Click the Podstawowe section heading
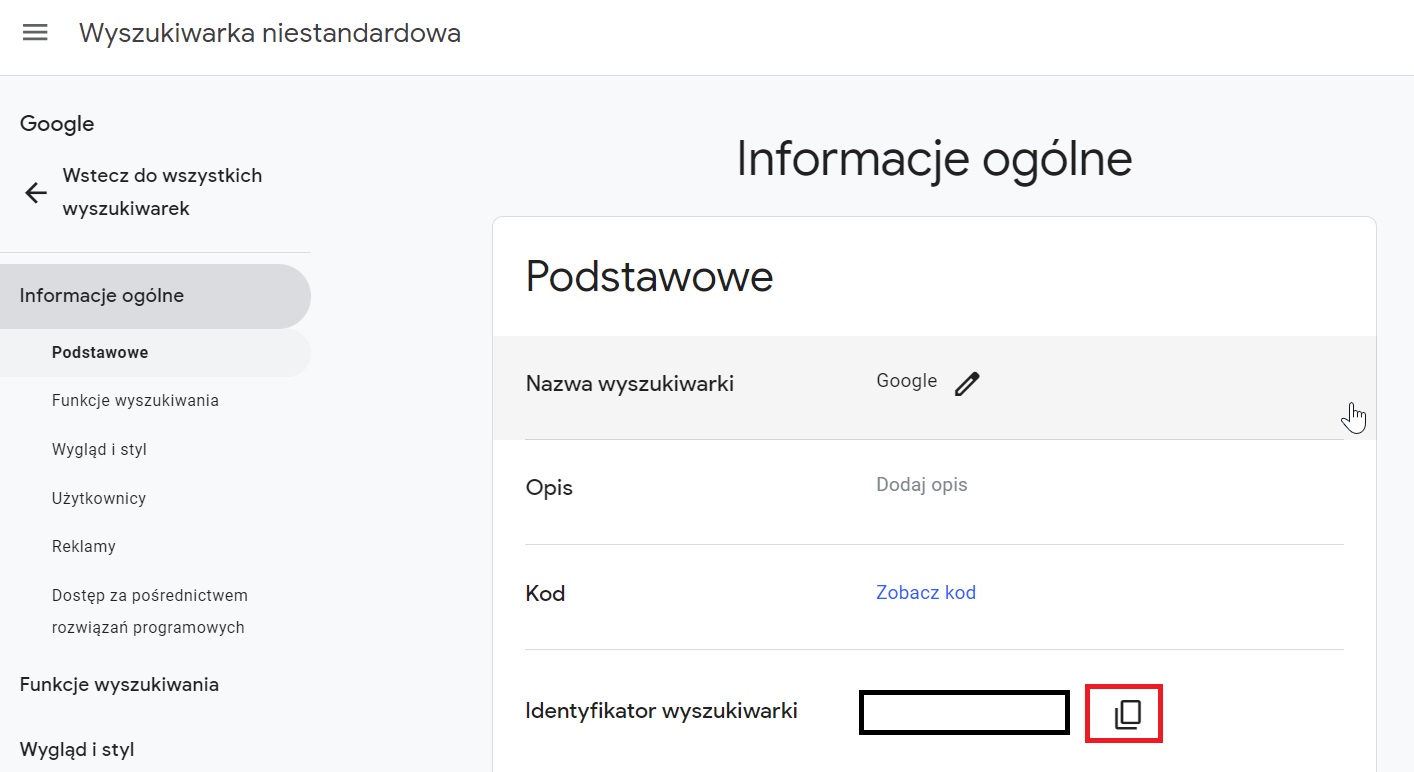 (649, 277)
